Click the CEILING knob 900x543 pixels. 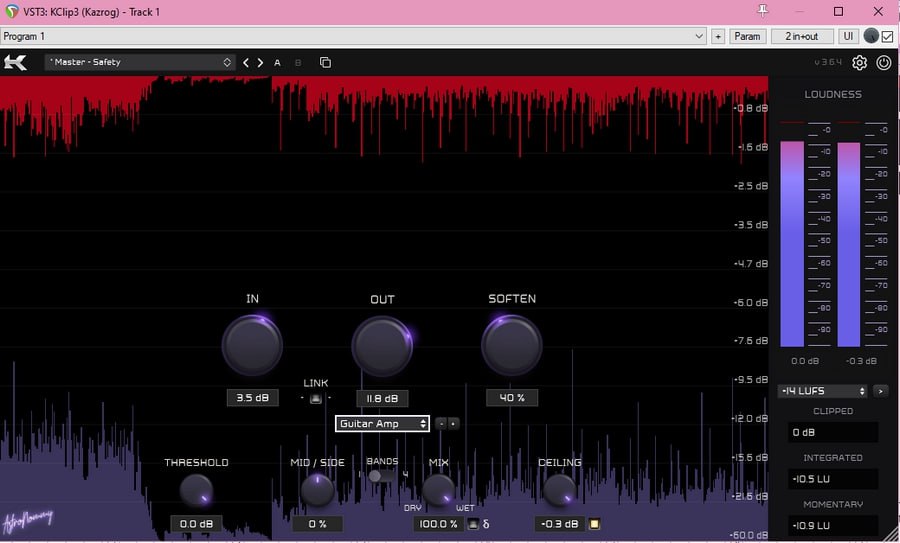560,491
